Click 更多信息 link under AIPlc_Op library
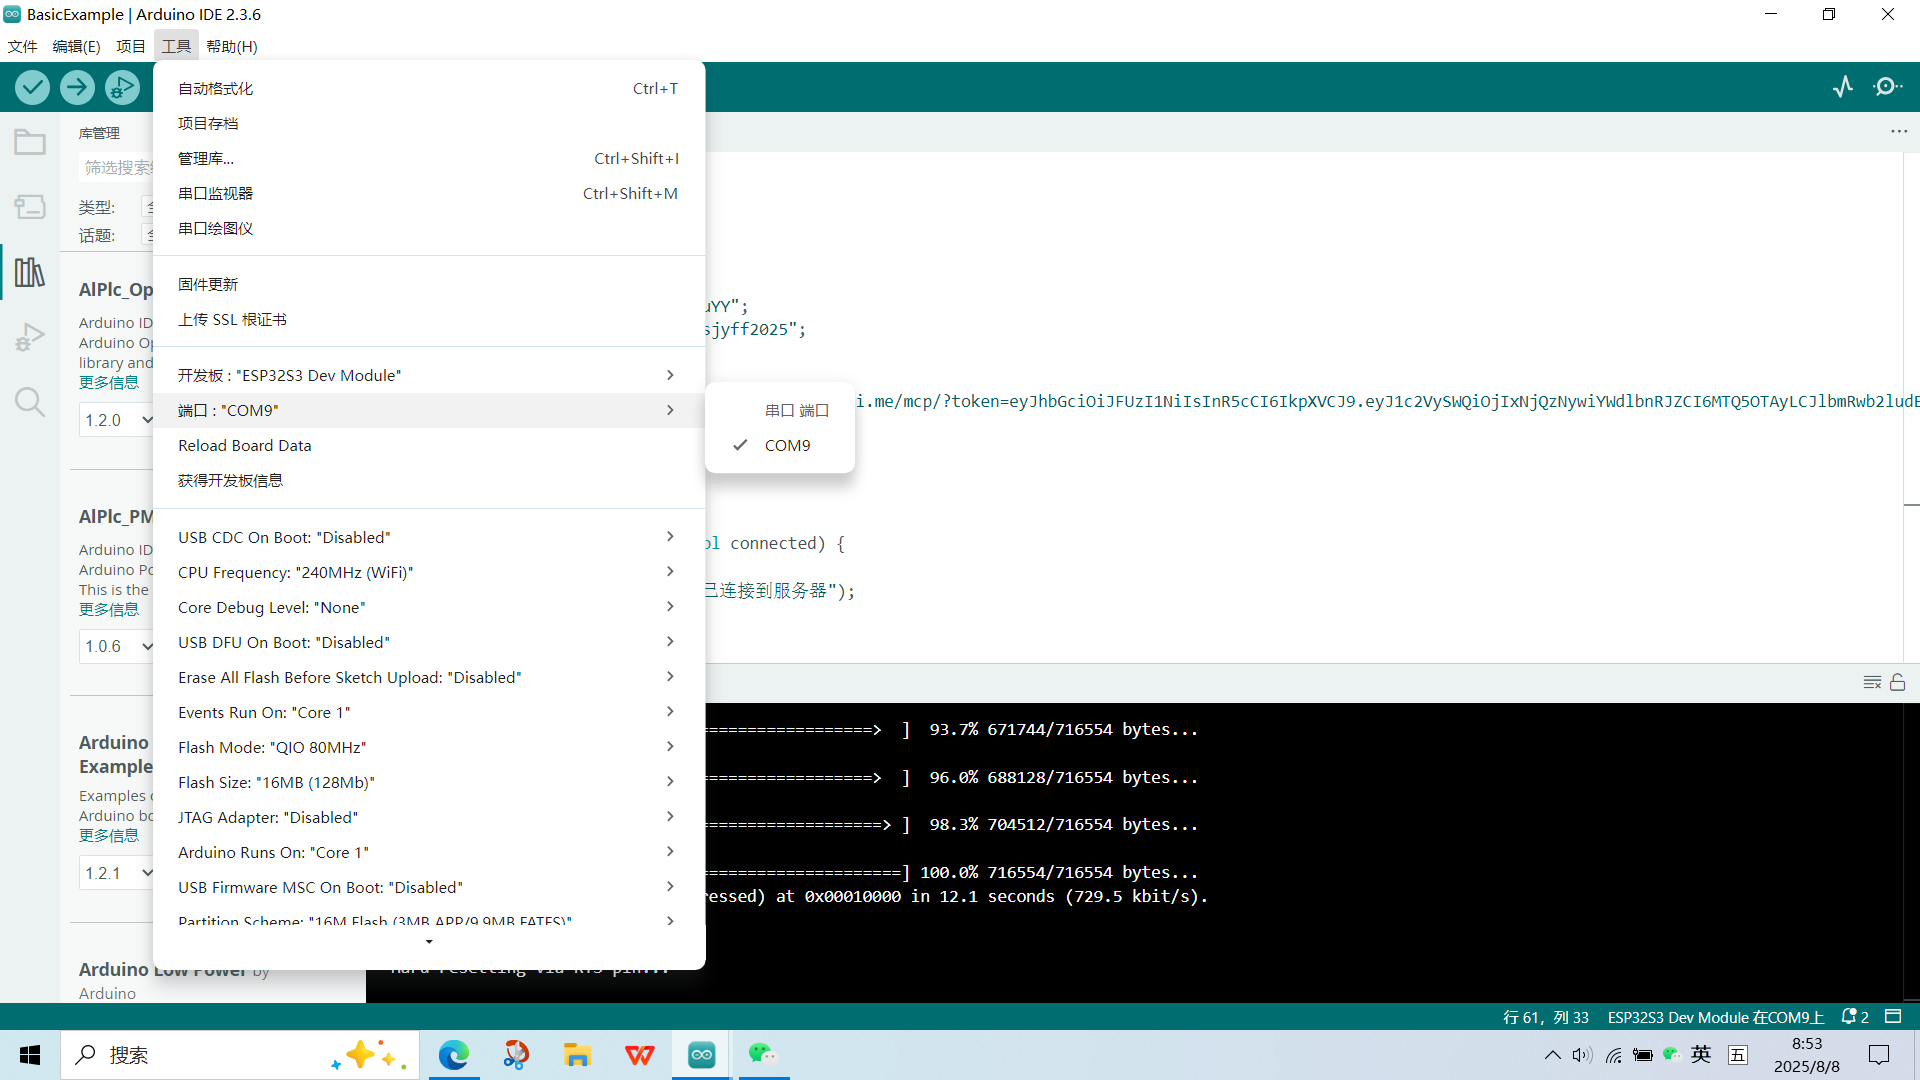Image resolution: width=1920 pixels, height=1080 pixels. 109,383
